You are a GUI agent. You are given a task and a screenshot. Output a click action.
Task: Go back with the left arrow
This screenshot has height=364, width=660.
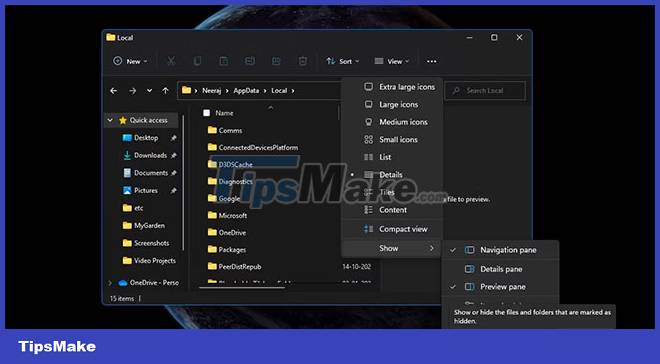click(x=114, y=90)
